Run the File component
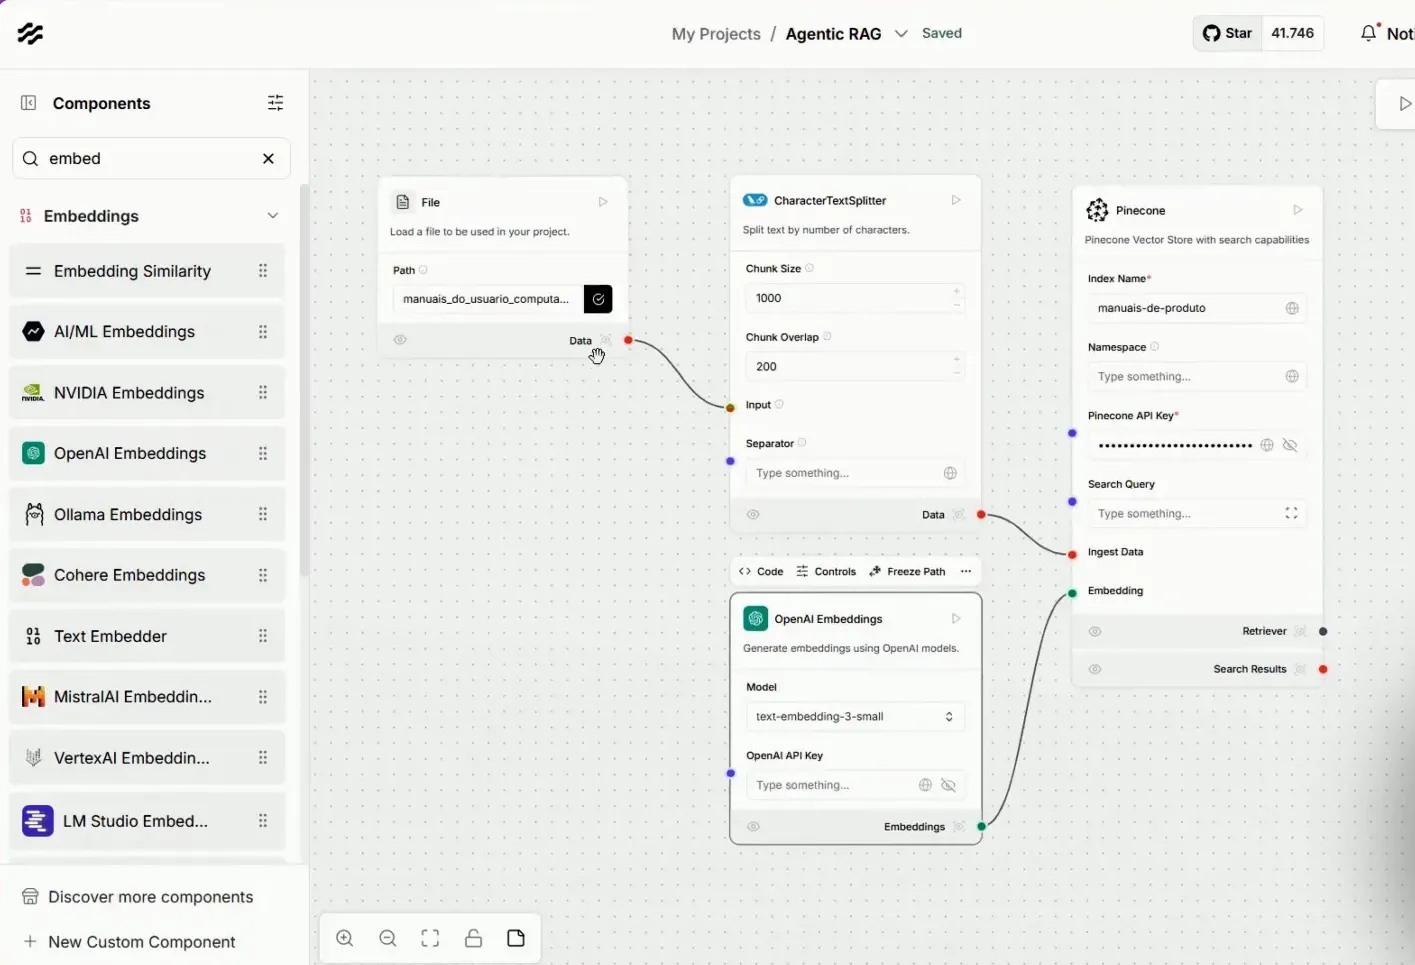Screen dimensions: 1415x965 [x=603, y=202]
